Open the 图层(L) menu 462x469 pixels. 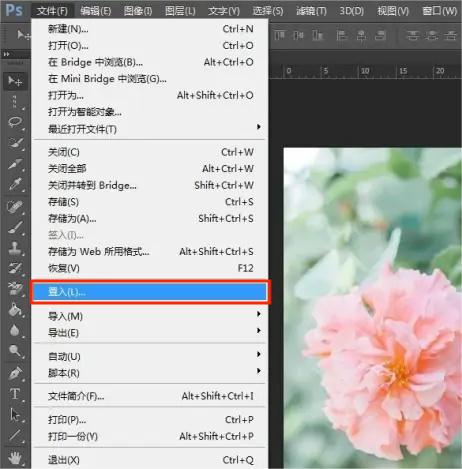180,11
